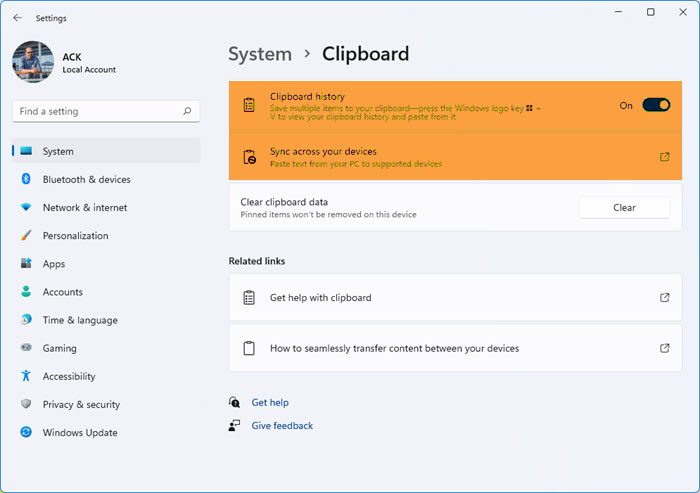Screen dimensions: 700x493
Task: Select the Apps icon in sidebar
Action: pos(26,264)
